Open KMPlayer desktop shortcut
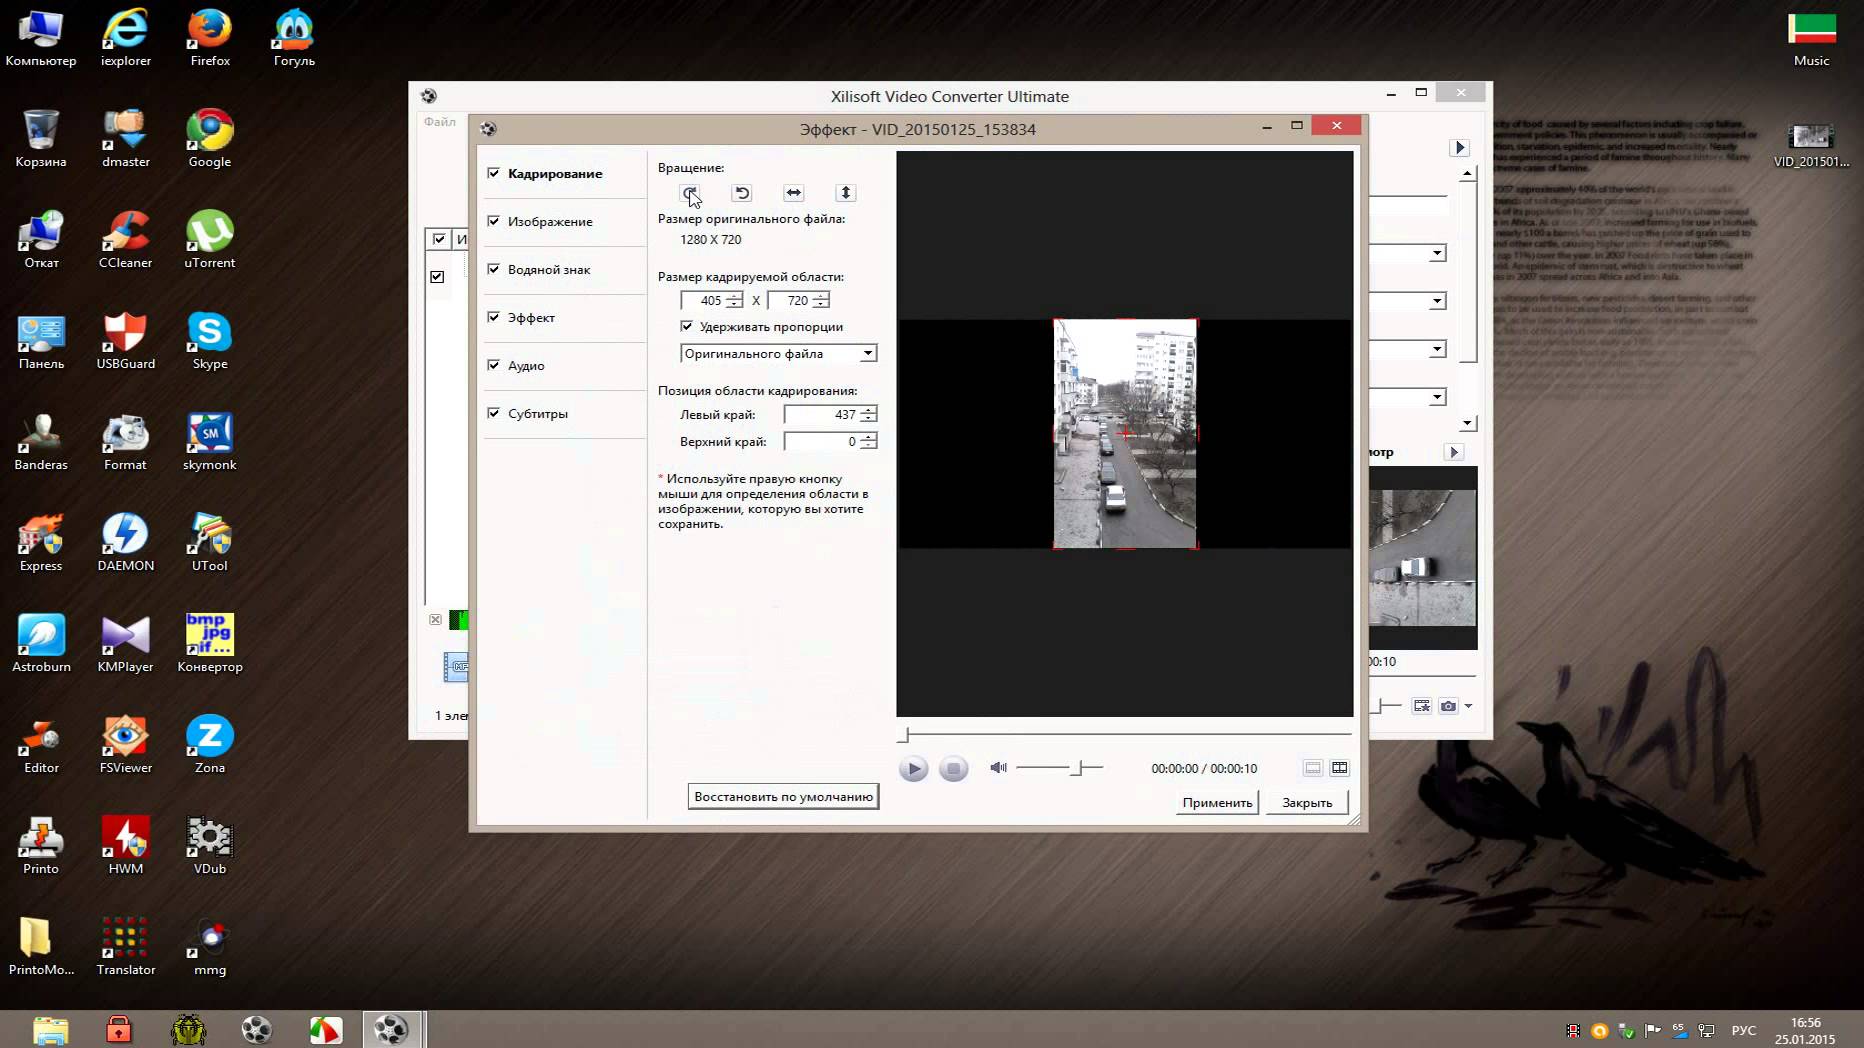The height and width of the screenshot is (1048, 1864). [x=126, y=644]
